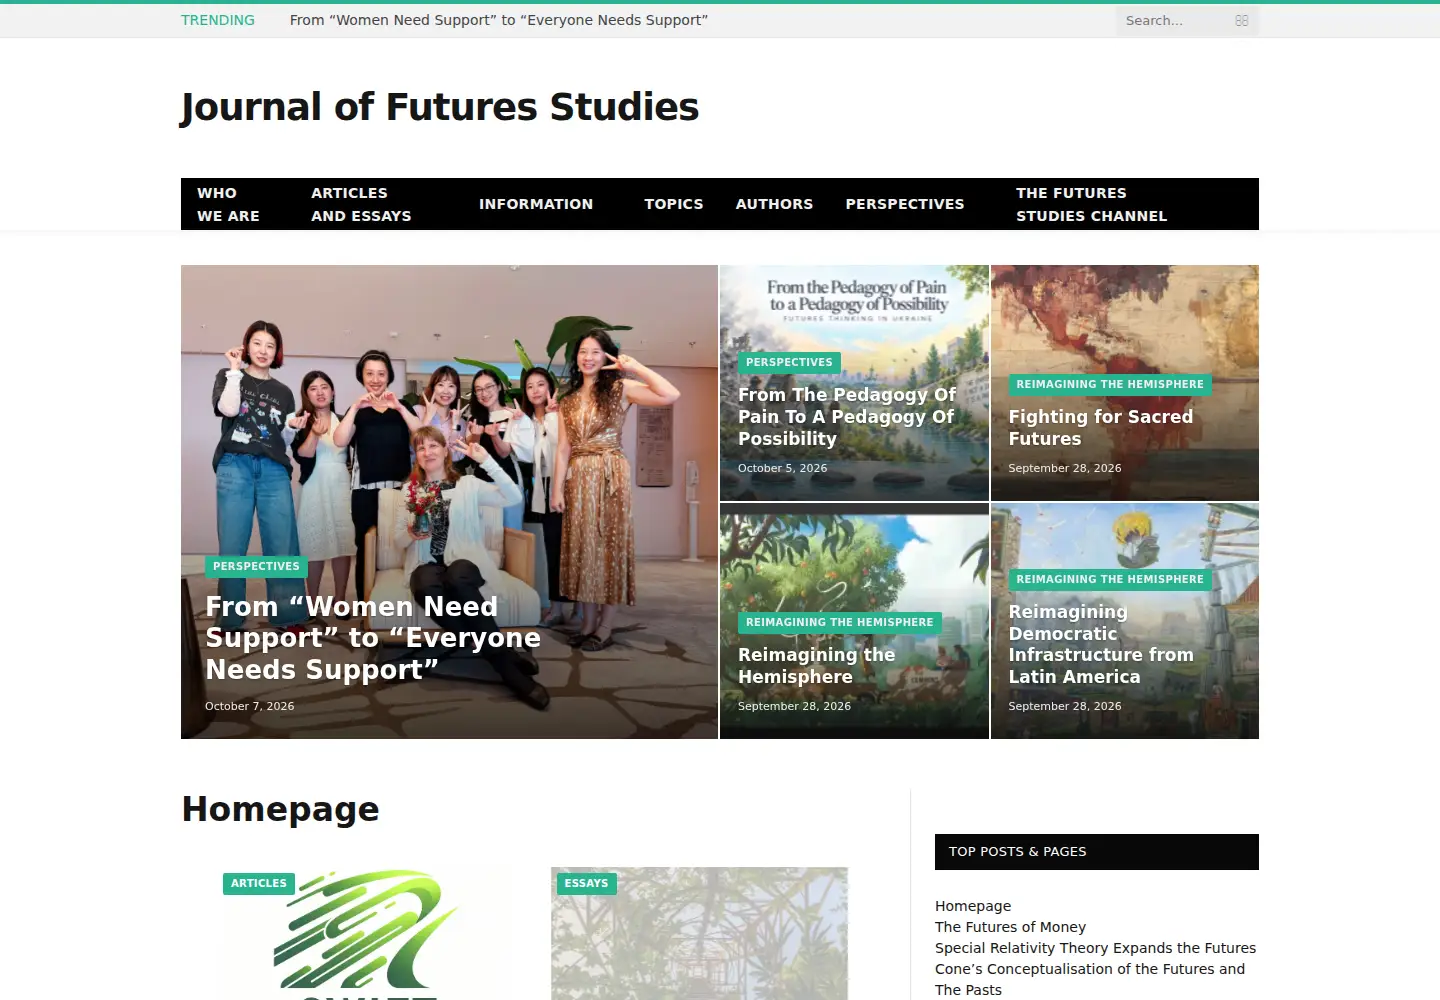Open the Information menu
The image size is (1440, 1000).
point(535,204)
